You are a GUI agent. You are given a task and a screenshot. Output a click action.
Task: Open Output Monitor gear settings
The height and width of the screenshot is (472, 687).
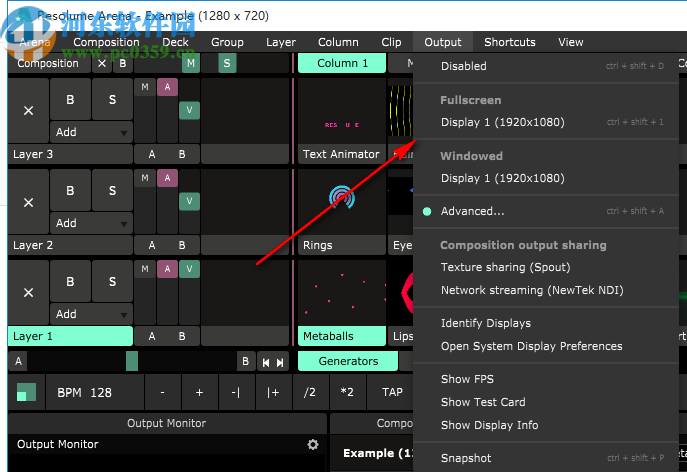[313, 444]
